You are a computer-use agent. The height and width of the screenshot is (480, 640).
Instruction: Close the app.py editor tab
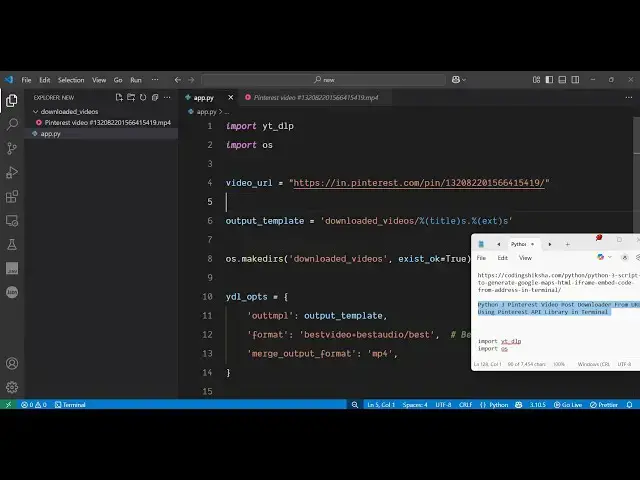231,98
